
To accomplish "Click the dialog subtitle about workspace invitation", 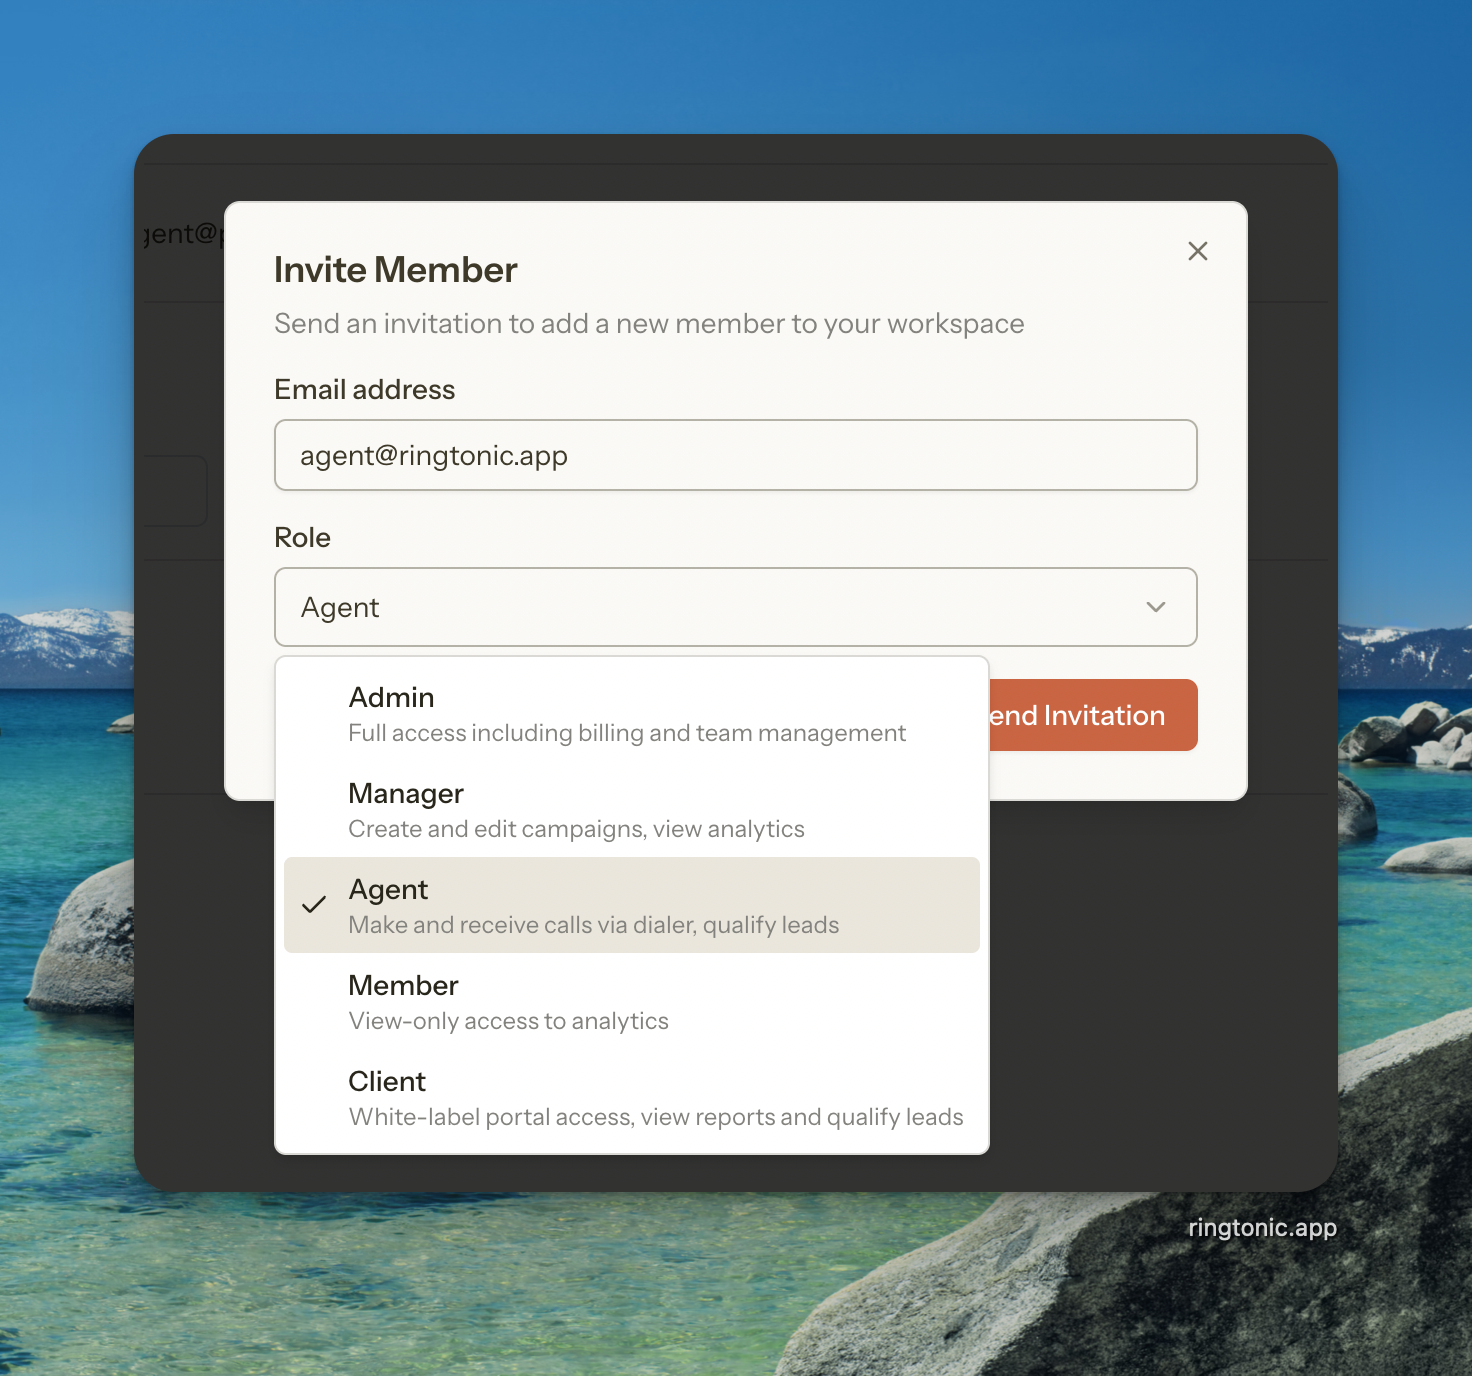I will click(x=649, y=324).
